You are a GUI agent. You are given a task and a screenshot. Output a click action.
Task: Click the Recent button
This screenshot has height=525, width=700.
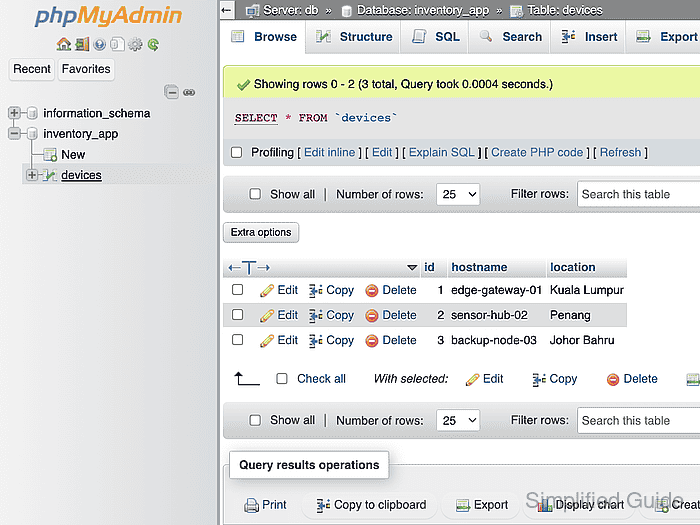(32, 69)
